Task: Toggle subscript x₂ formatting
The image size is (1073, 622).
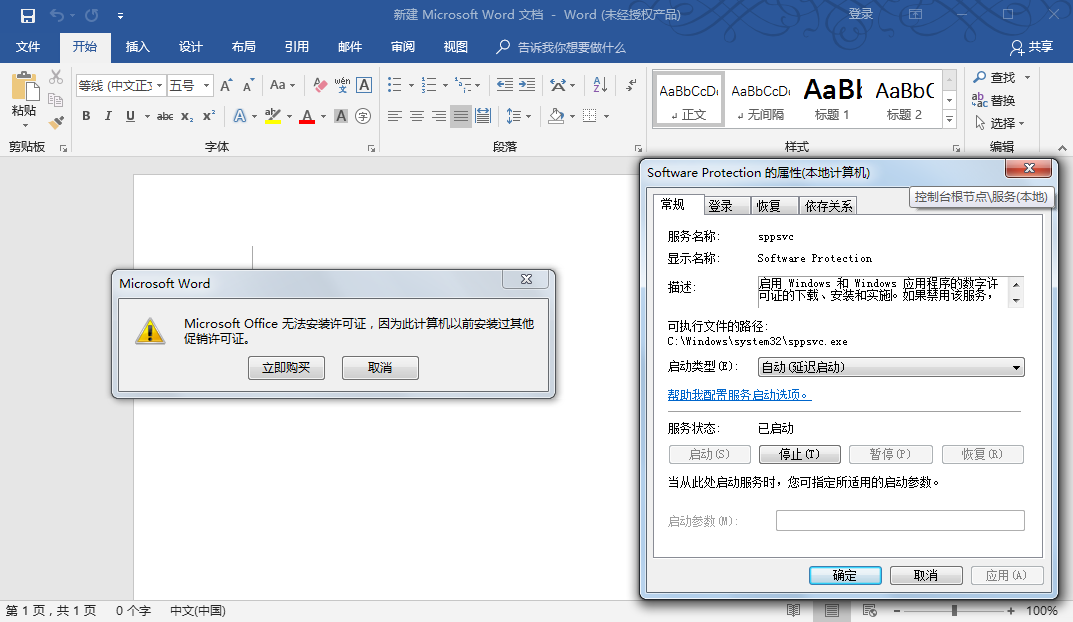Action: tap(187, 116)
